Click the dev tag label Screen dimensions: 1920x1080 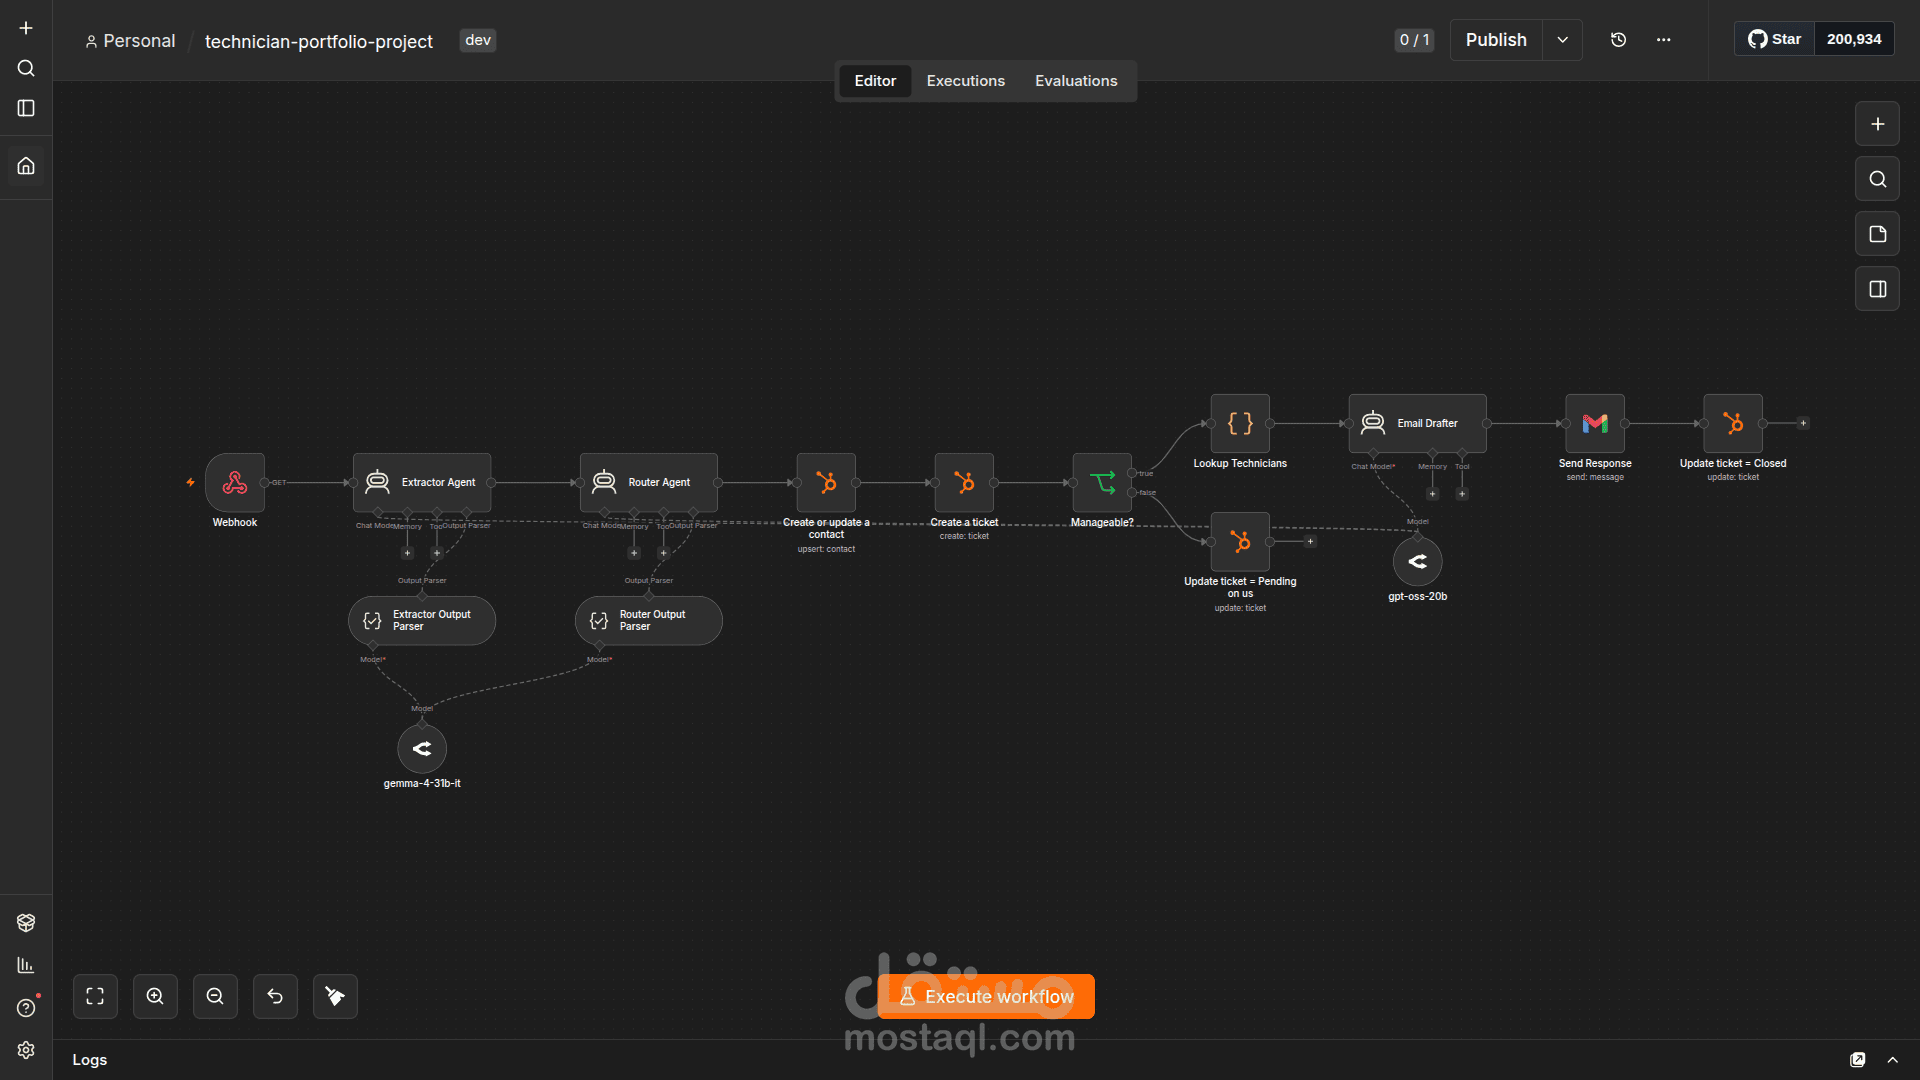coord(478,40)
